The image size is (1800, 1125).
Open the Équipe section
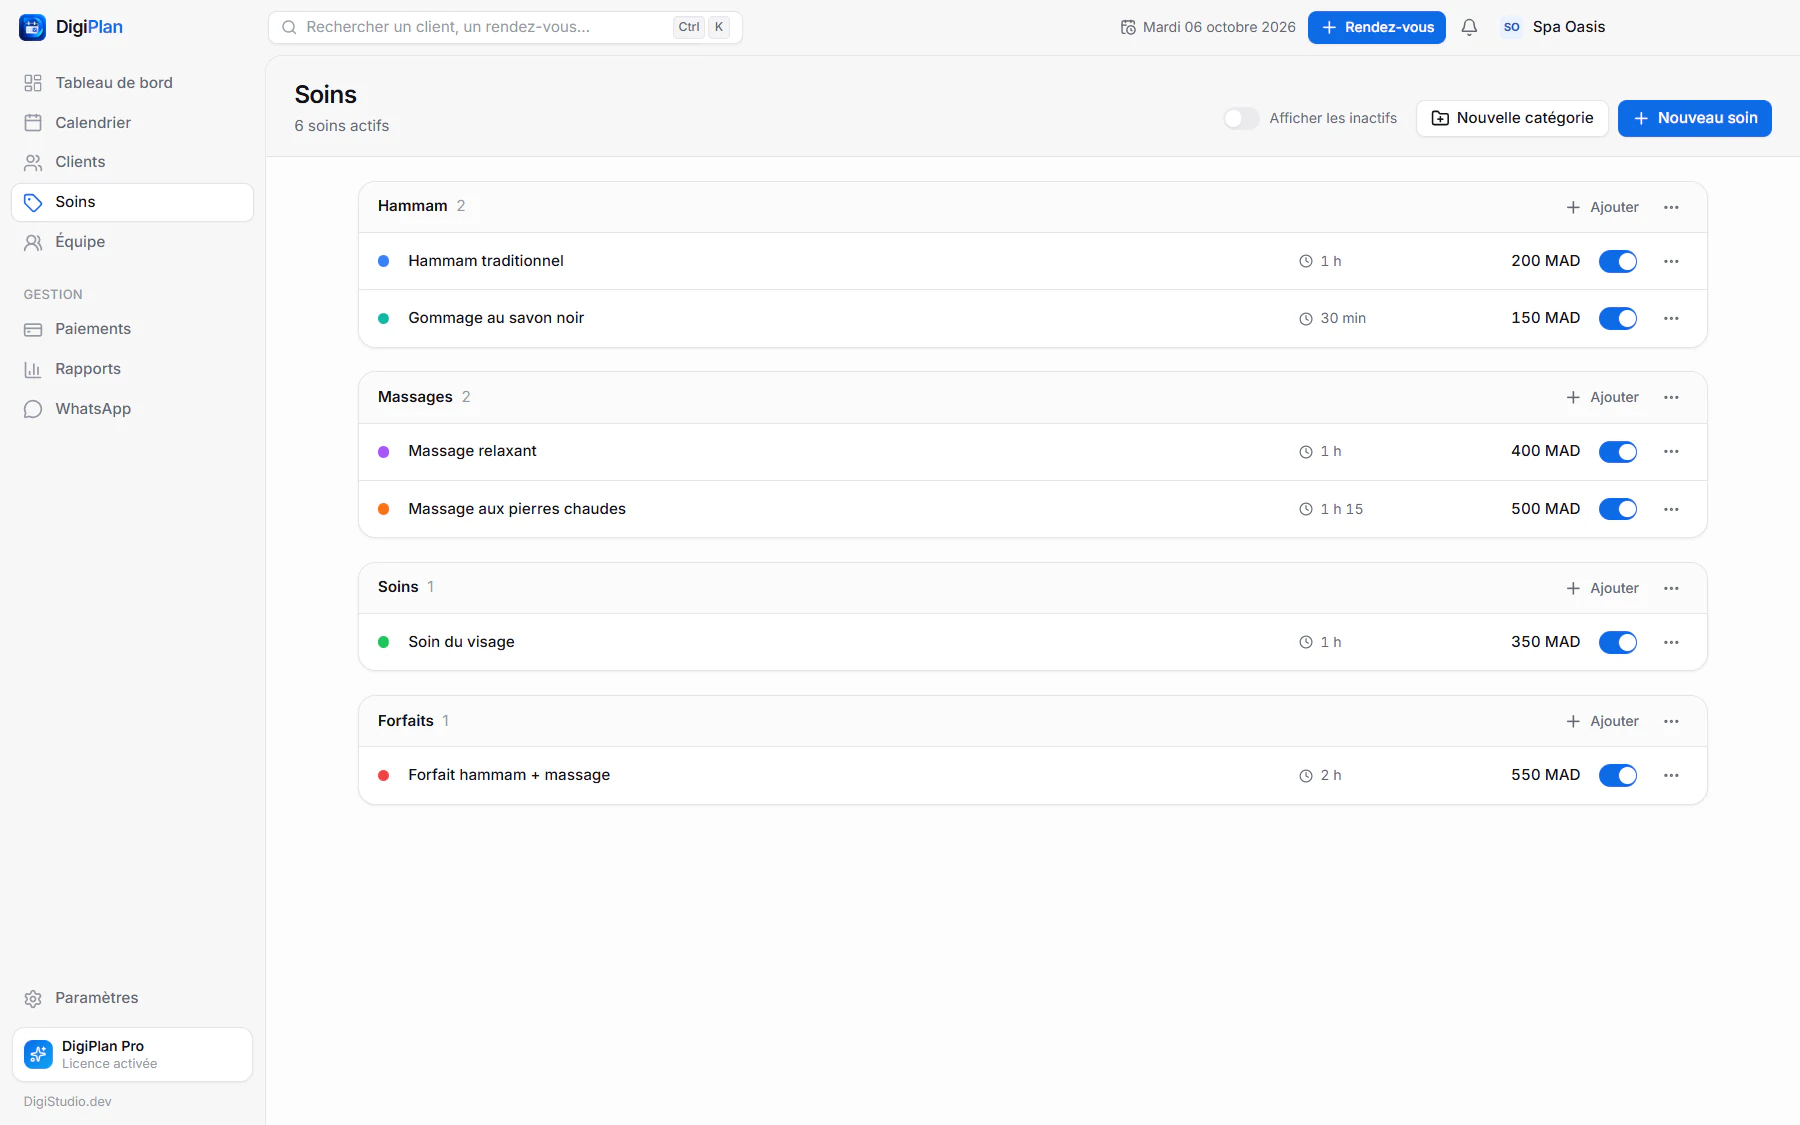[x=132, y=242]
